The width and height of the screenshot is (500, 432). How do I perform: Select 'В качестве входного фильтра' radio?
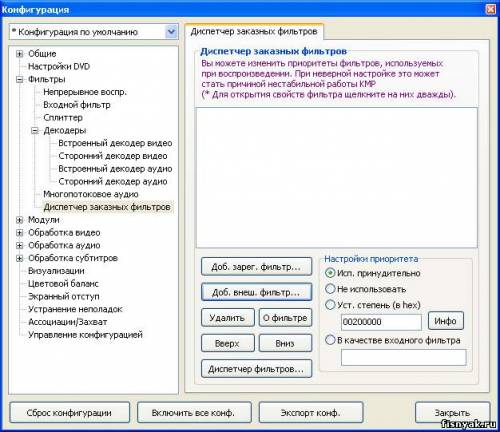330,340
